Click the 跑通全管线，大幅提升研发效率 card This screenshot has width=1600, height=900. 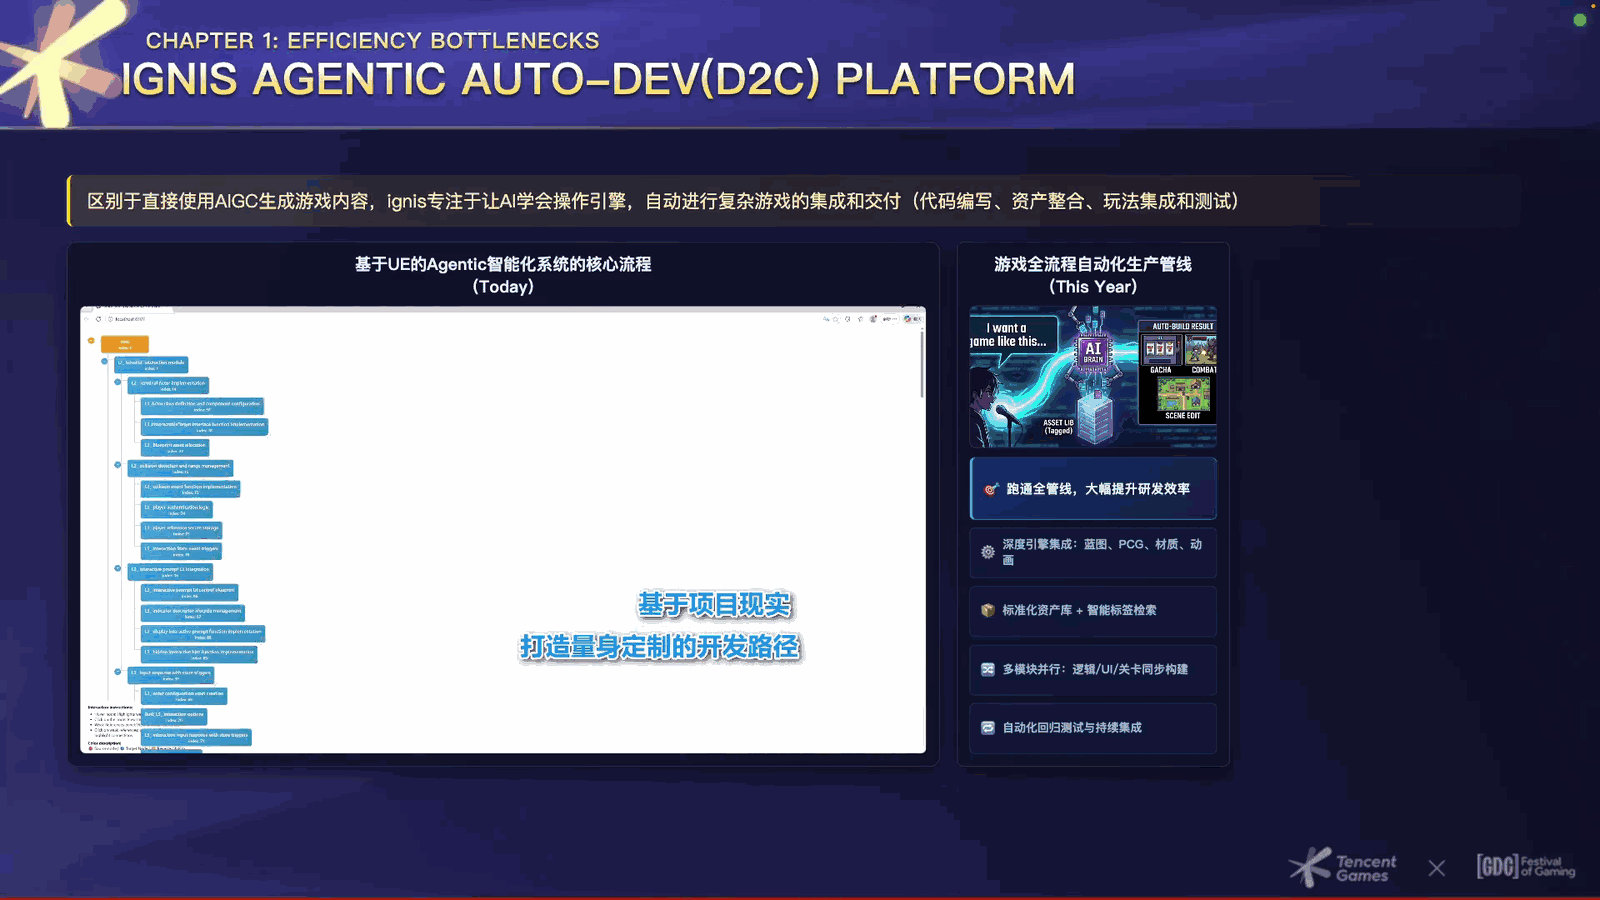point(1093,489)
